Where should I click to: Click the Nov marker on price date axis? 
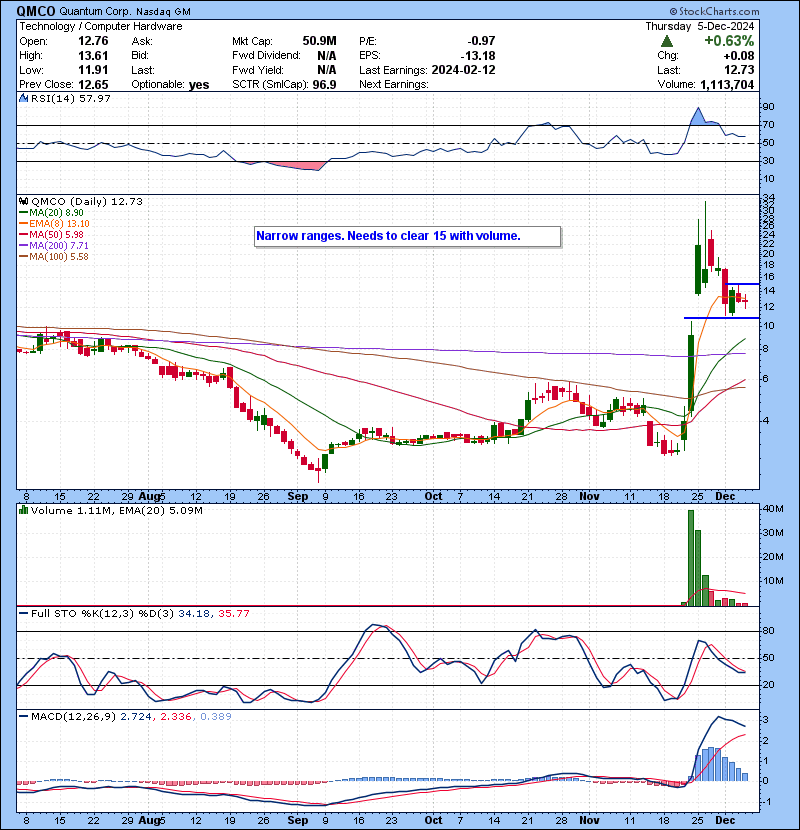(588, 496)
